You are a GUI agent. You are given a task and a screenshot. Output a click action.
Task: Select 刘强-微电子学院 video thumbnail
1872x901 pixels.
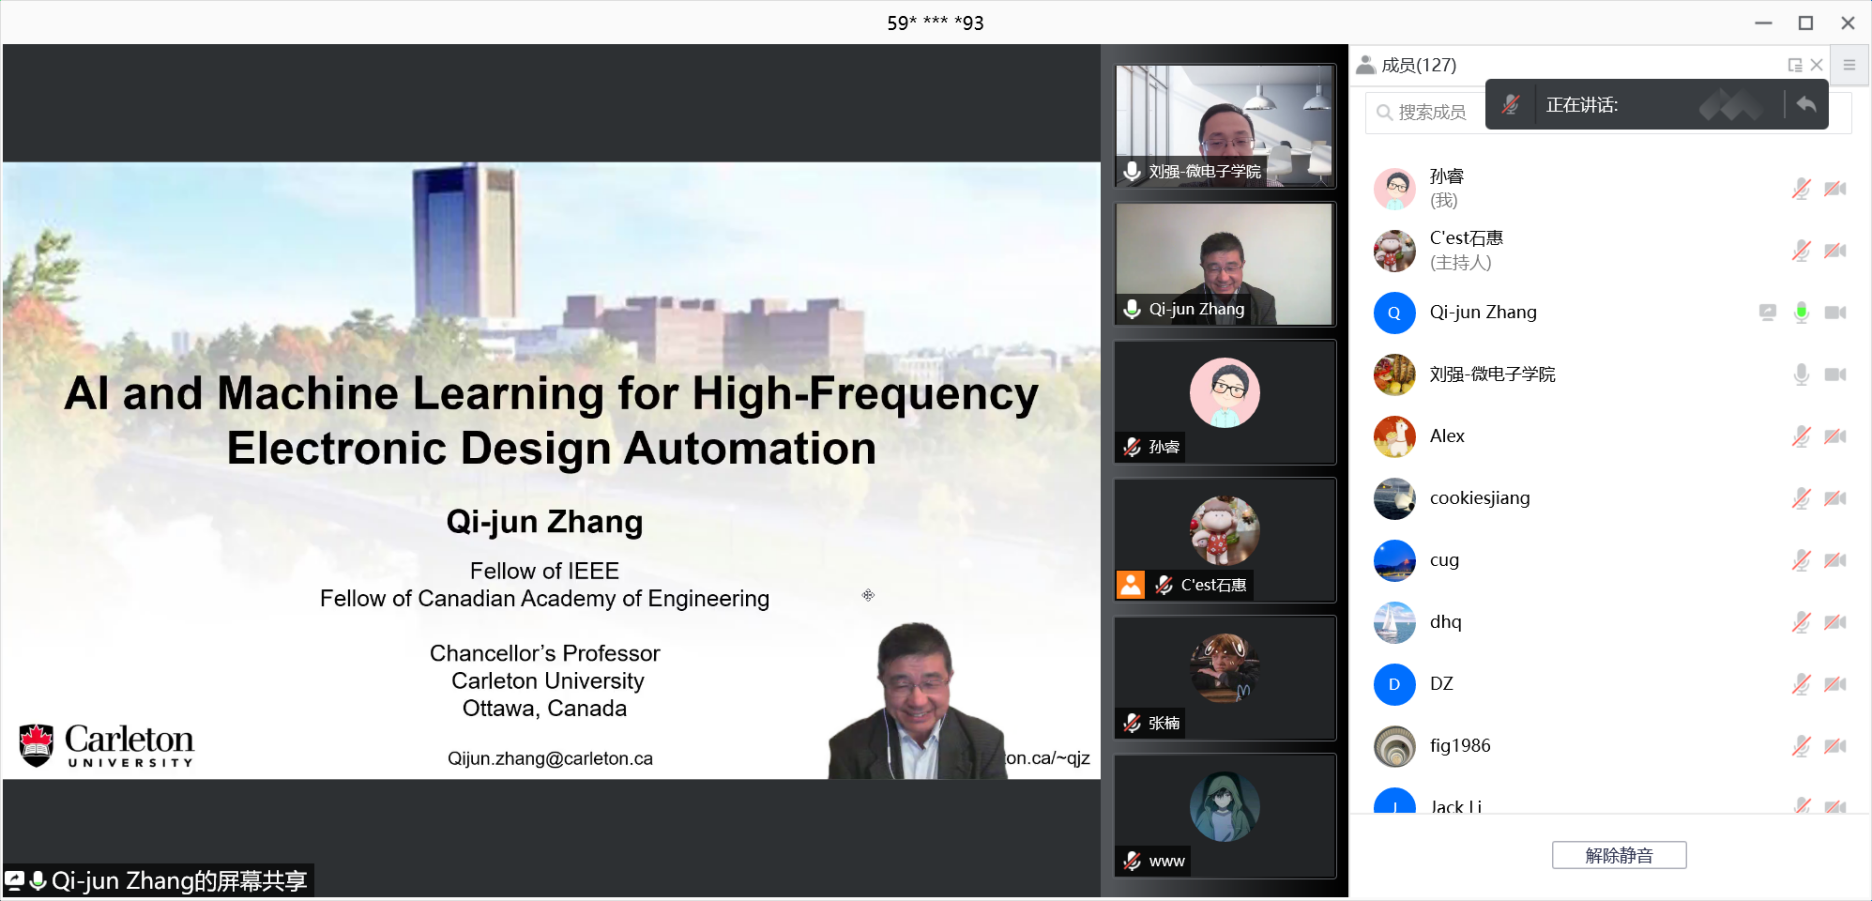1225,127
